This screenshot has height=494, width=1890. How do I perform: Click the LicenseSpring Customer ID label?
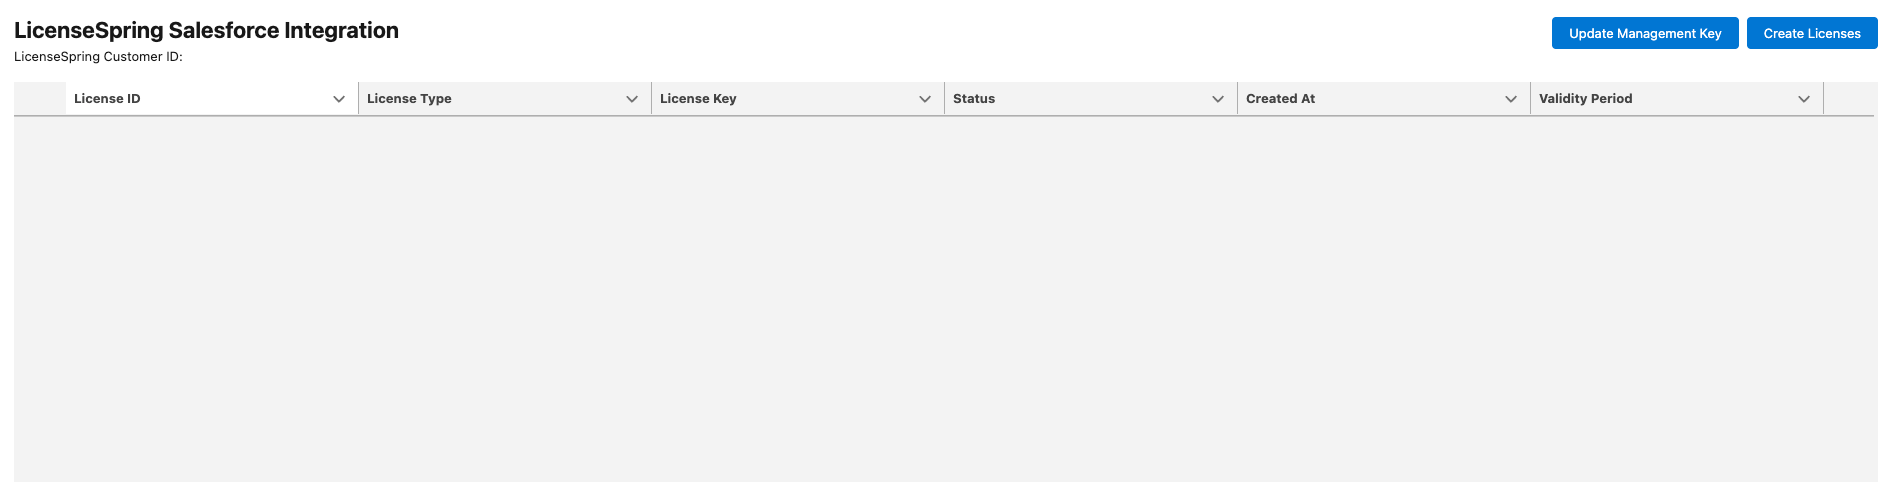point(98,57)
